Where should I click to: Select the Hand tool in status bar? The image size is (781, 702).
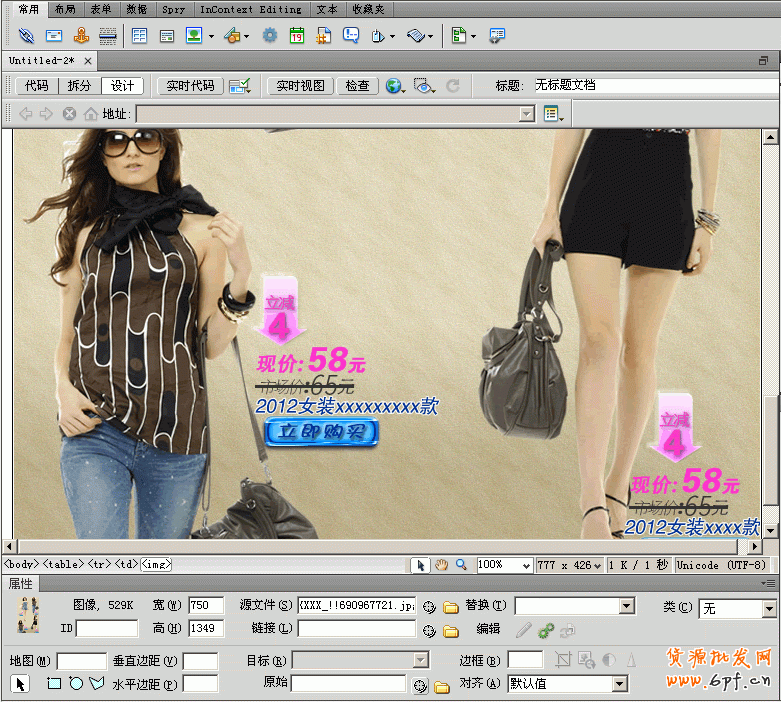coord(441,565)
